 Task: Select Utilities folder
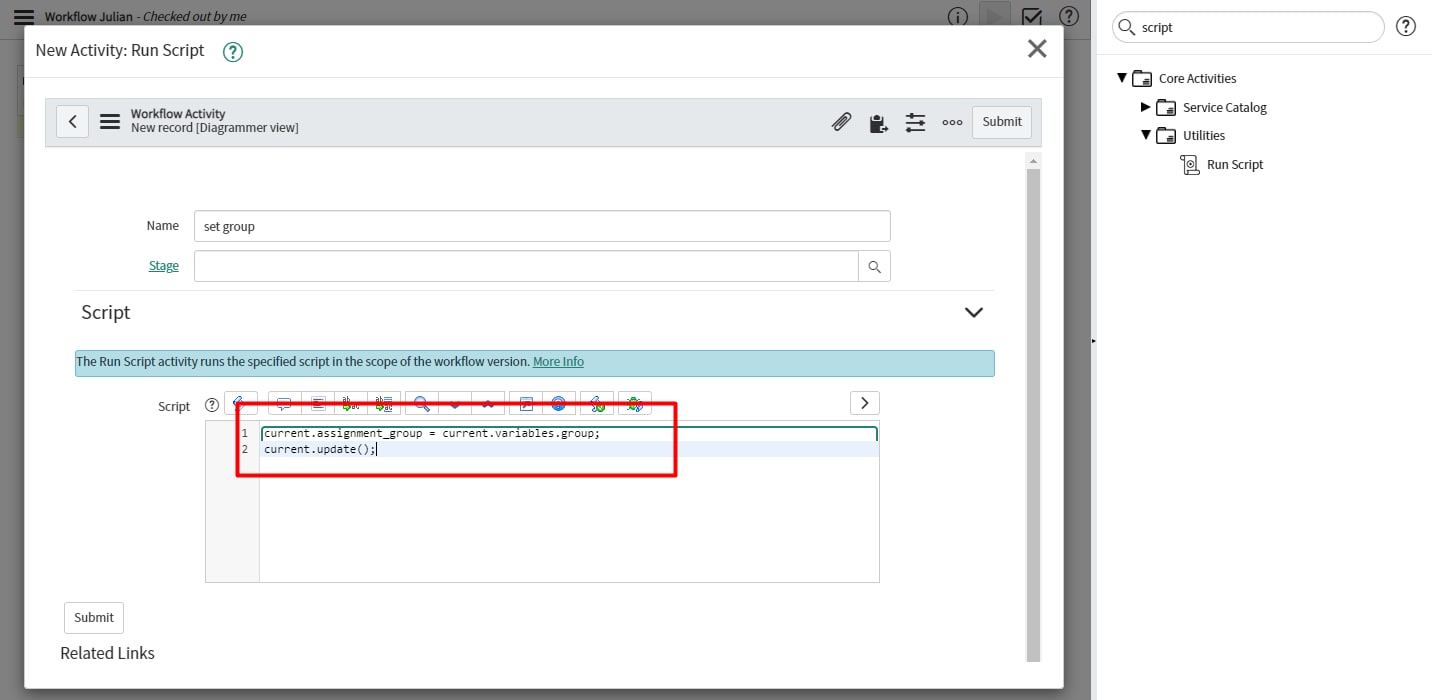[x=1191, y=136]
